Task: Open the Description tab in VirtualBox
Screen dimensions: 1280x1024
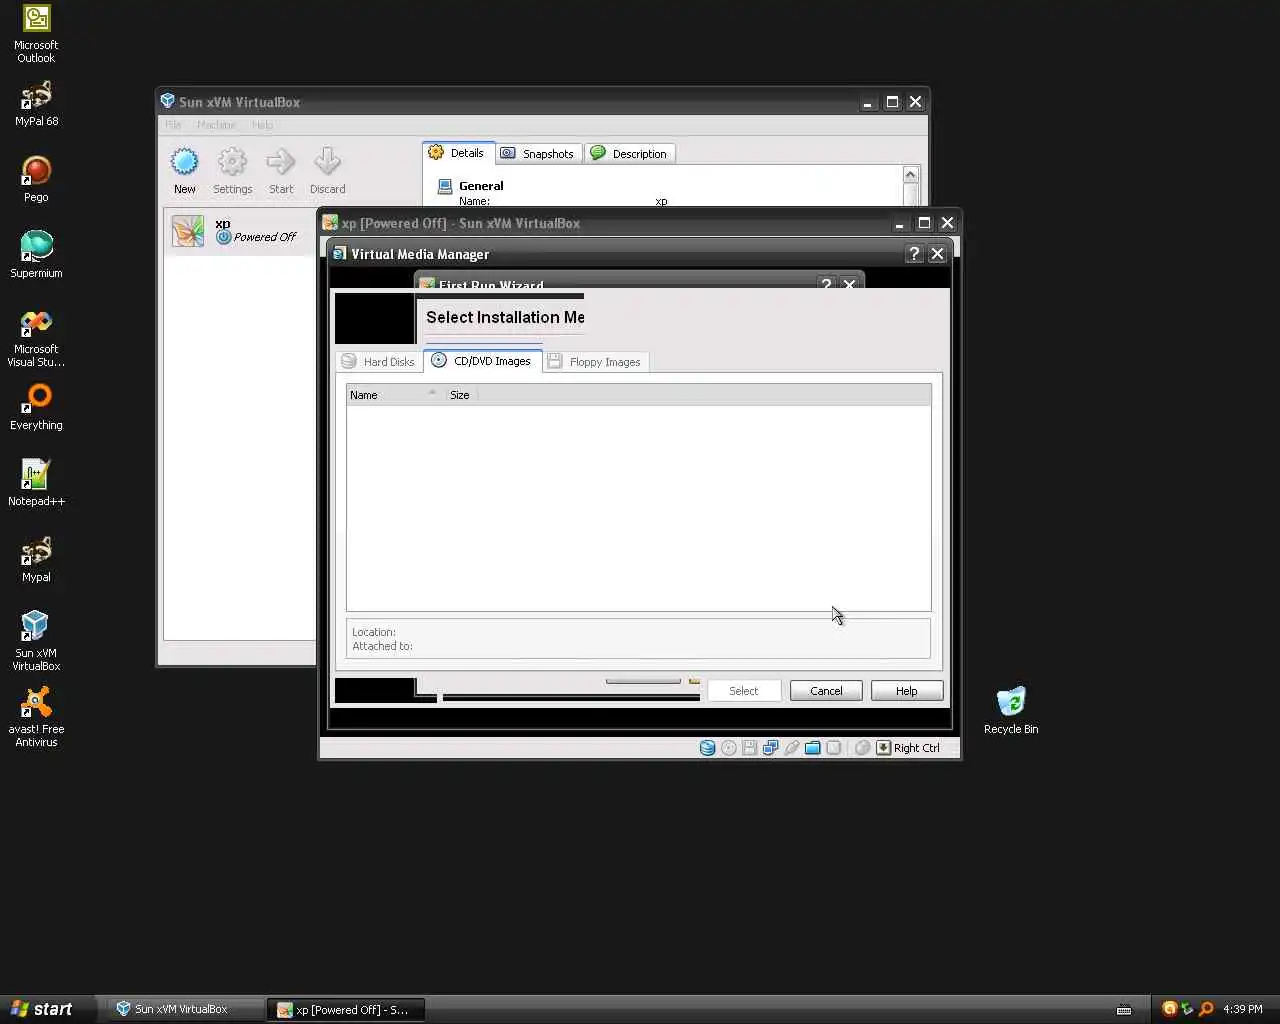Action: 629,153
